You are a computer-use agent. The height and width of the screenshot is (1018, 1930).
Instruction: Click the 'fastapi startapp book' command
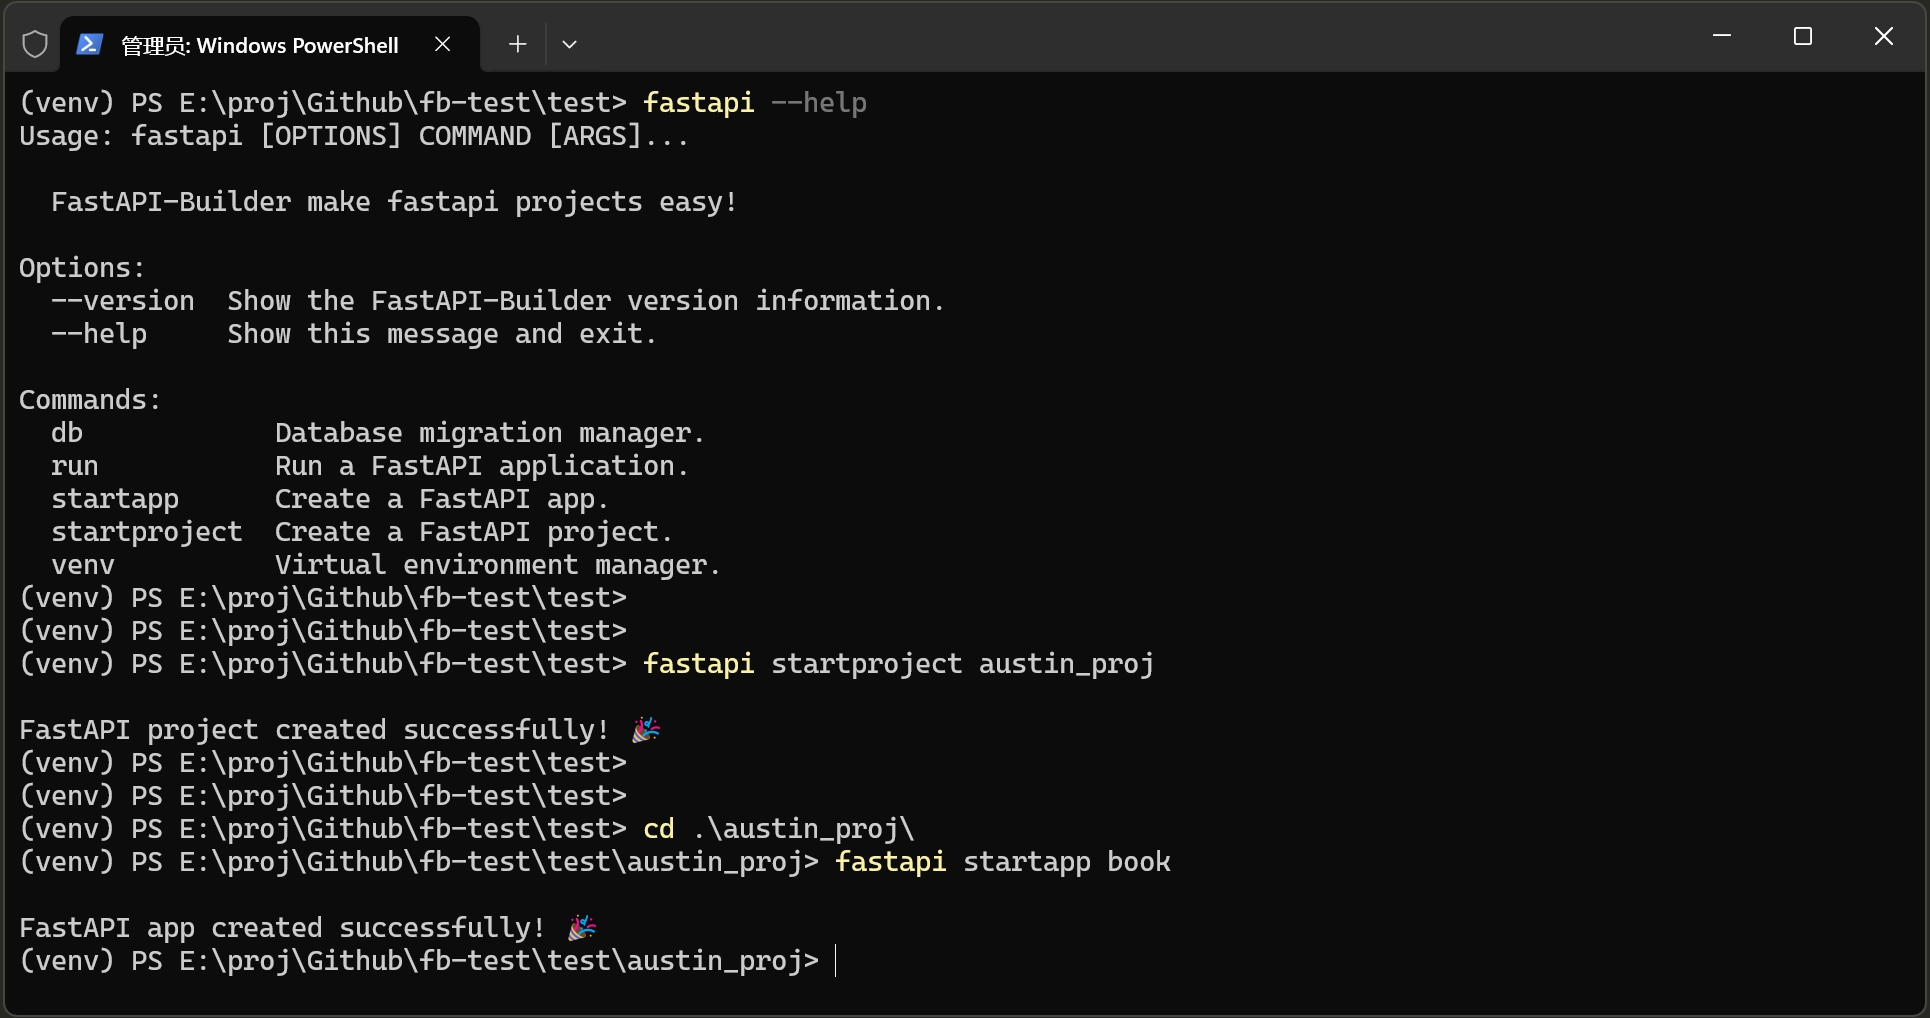pos(1003,862)
